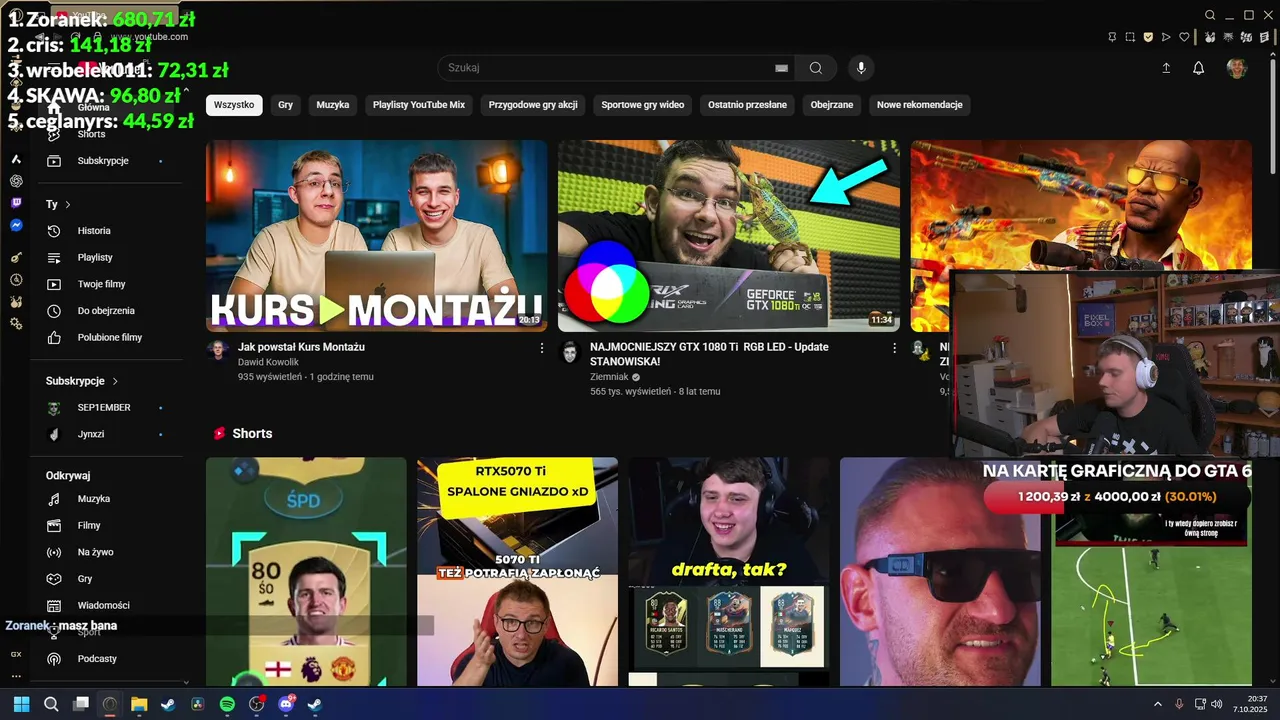Click the search magnifier button

click(816, 68)
